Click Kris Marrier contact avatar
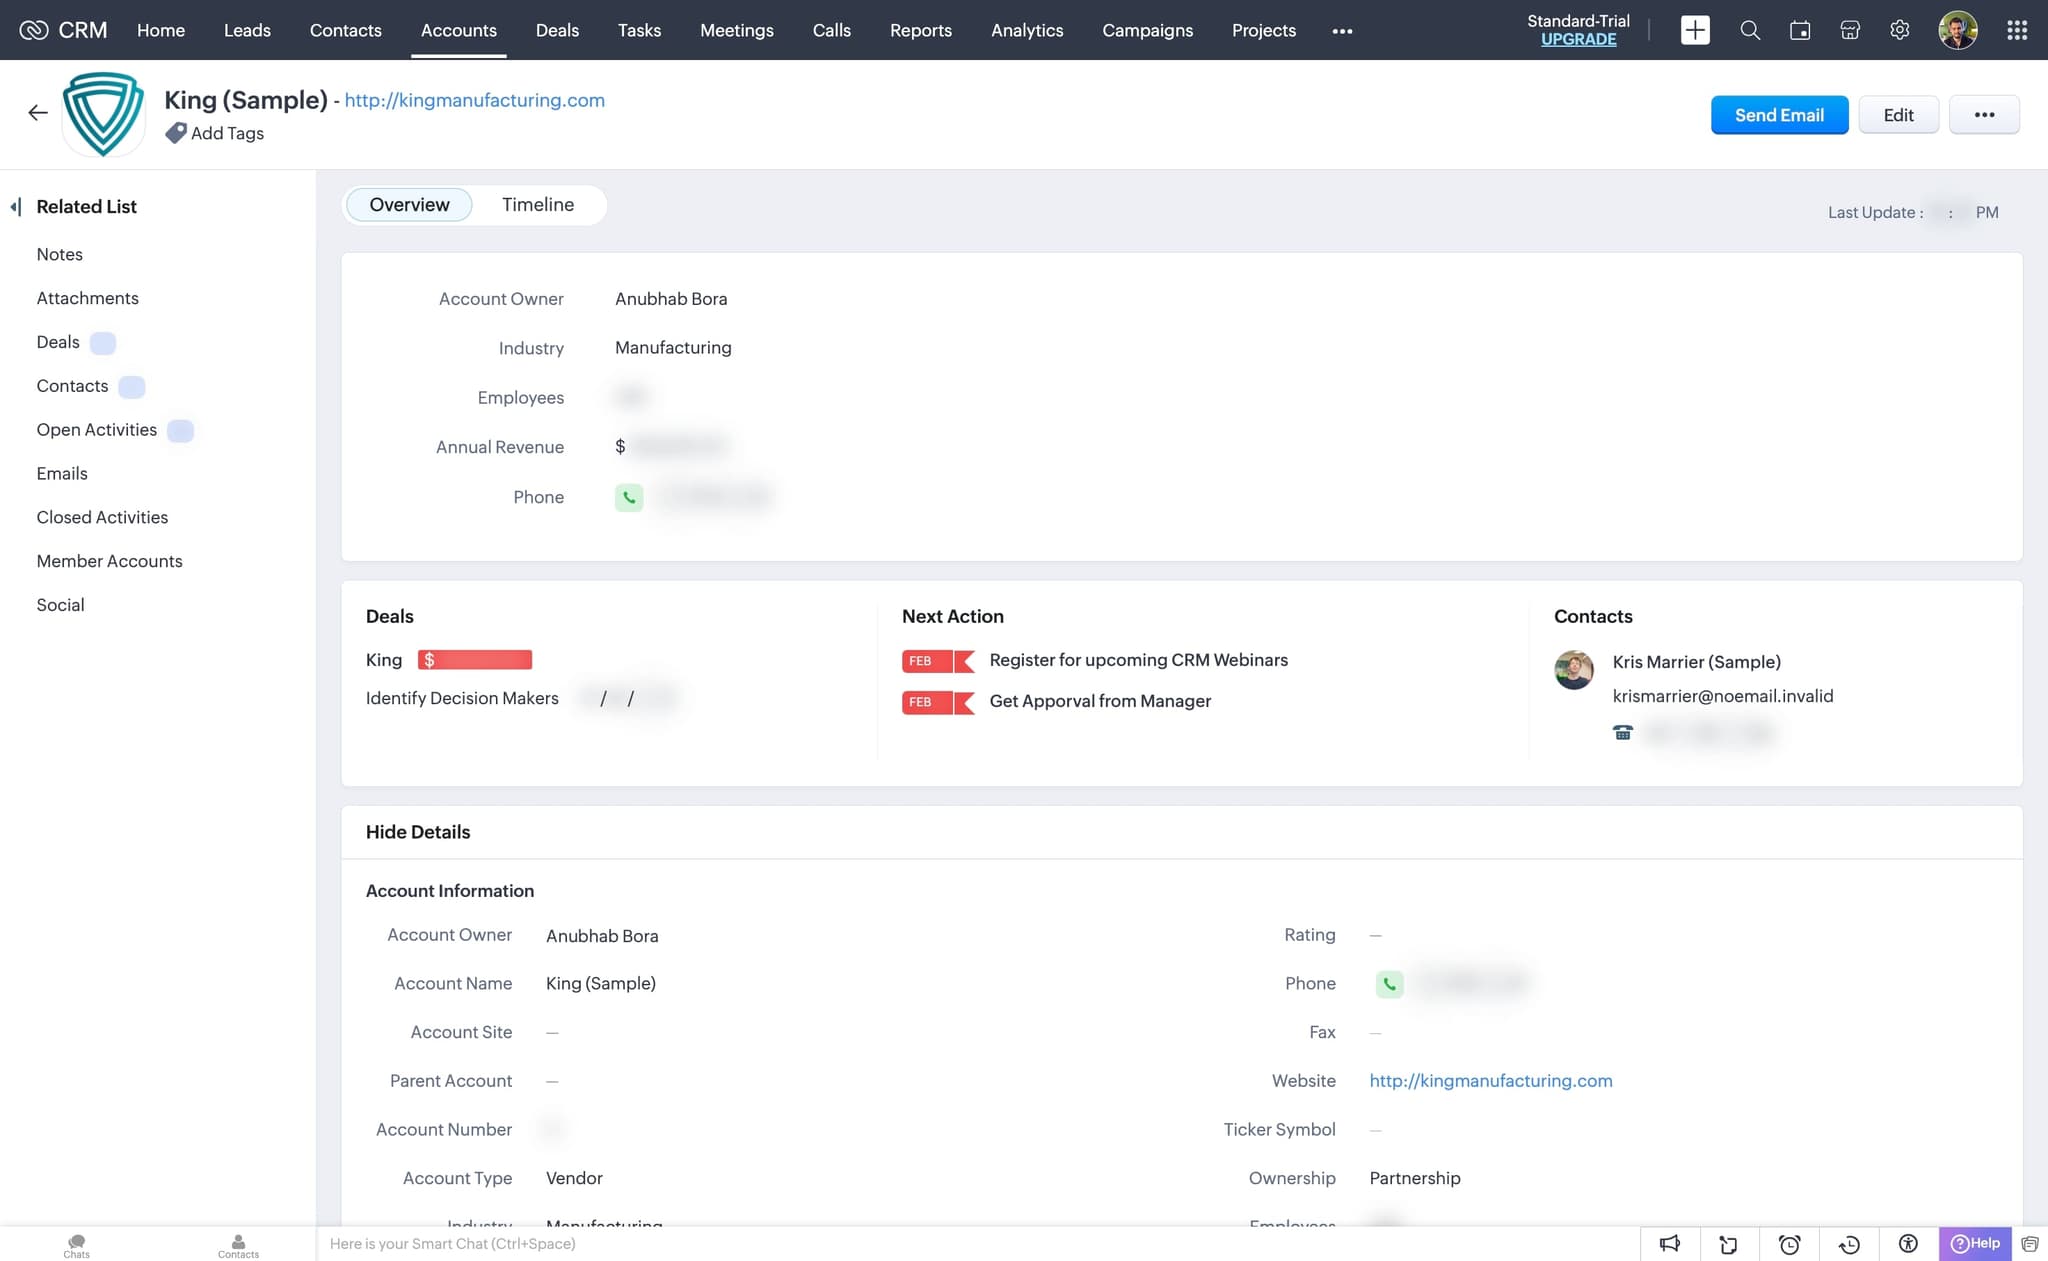Viewport: 2048px width, 1261px height. coord(1574,670)
